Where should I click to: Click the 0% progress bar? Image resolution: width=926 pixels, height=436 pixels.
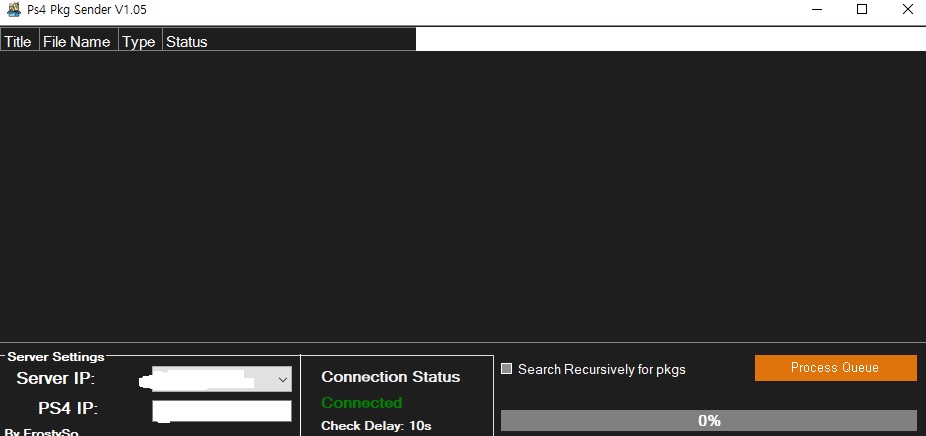click(x=709, y=420)
